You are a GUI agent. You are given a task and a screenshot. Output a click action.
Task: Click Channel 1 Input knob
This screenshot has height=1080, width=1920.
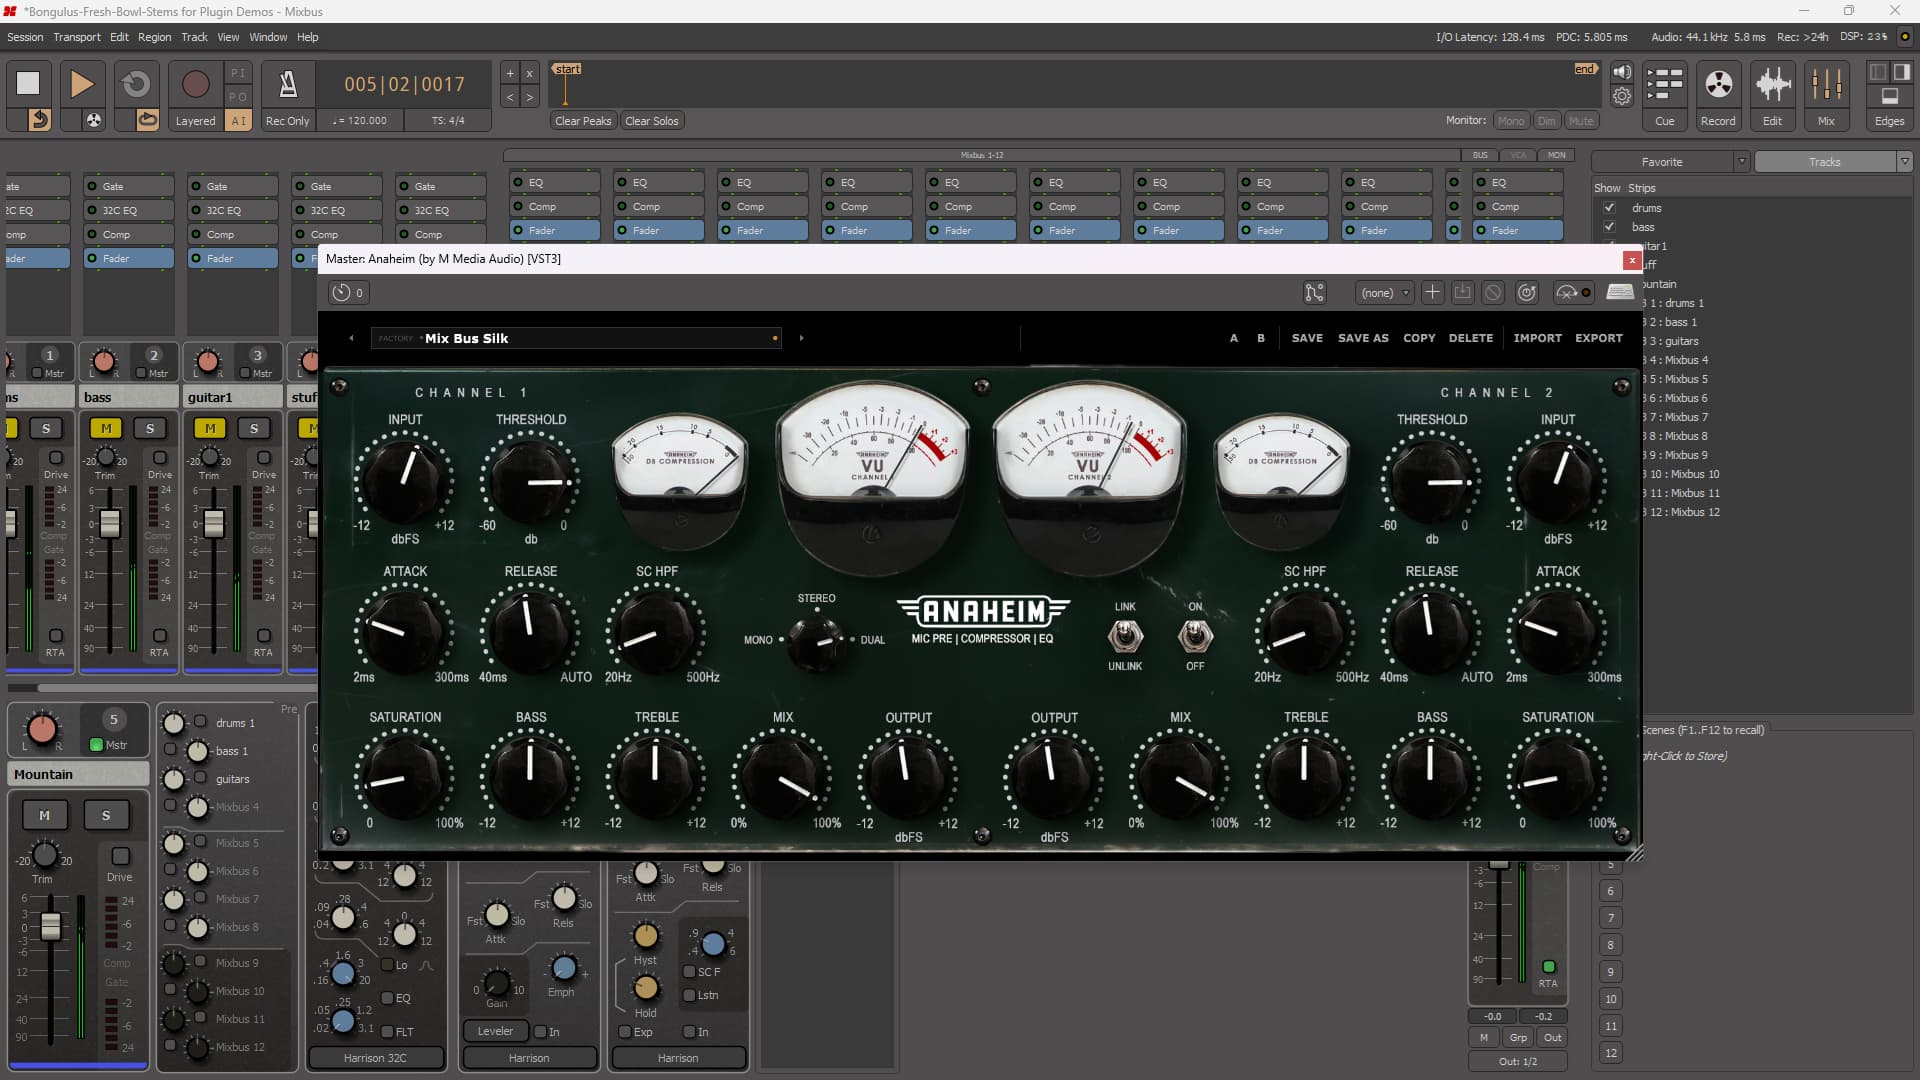pos(404,480)
